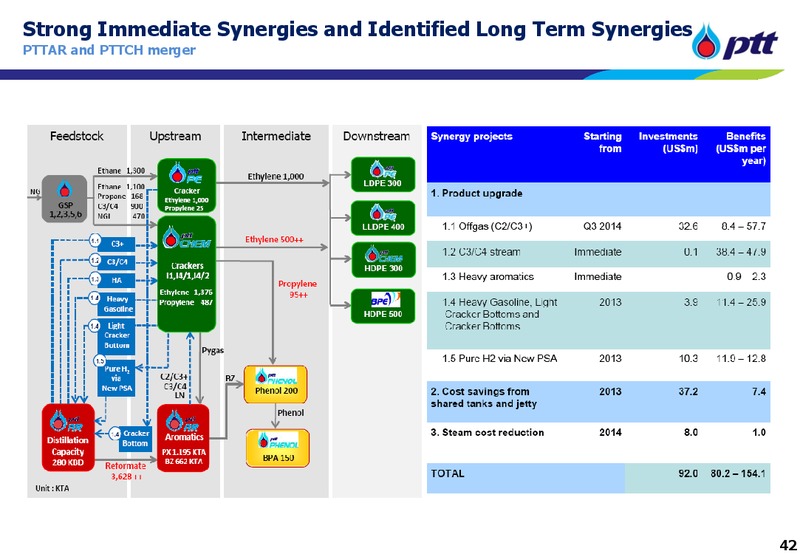
Task: Select the 1. Product upgrade row
Action: click(x=598, y=199)
